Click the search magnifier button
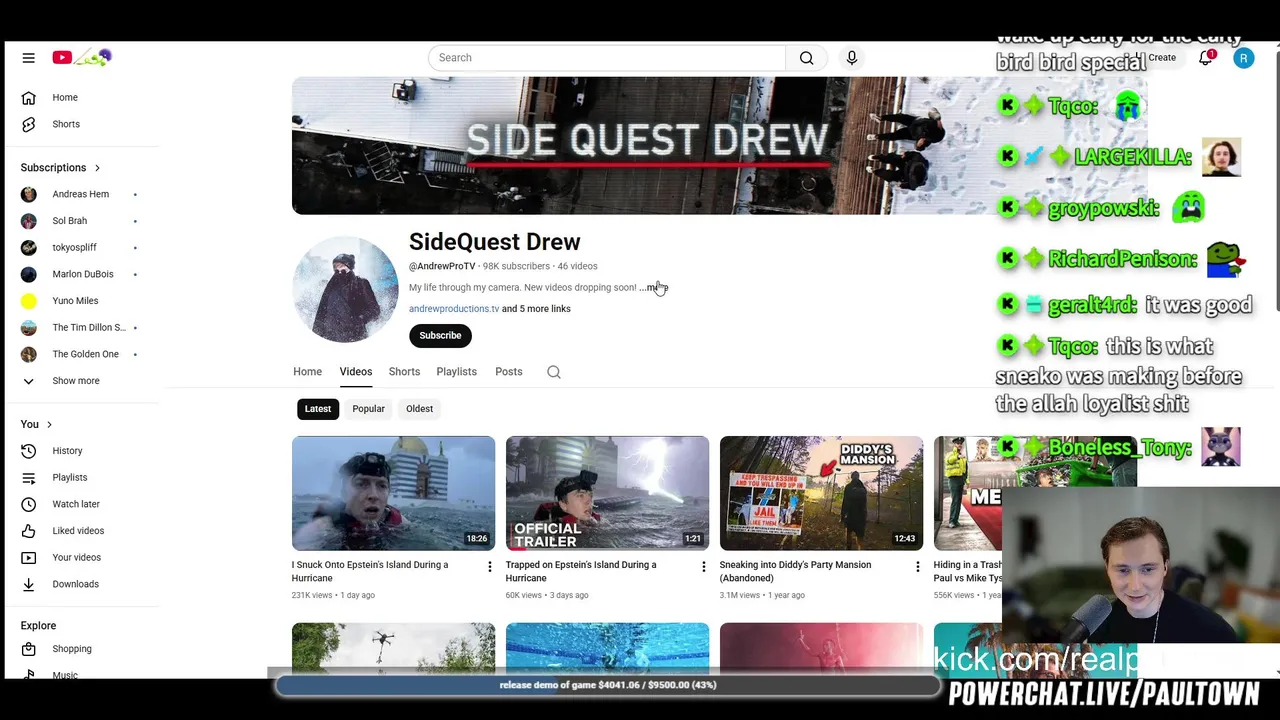This screenshot has width=1280, height=720. pos(806,58)
